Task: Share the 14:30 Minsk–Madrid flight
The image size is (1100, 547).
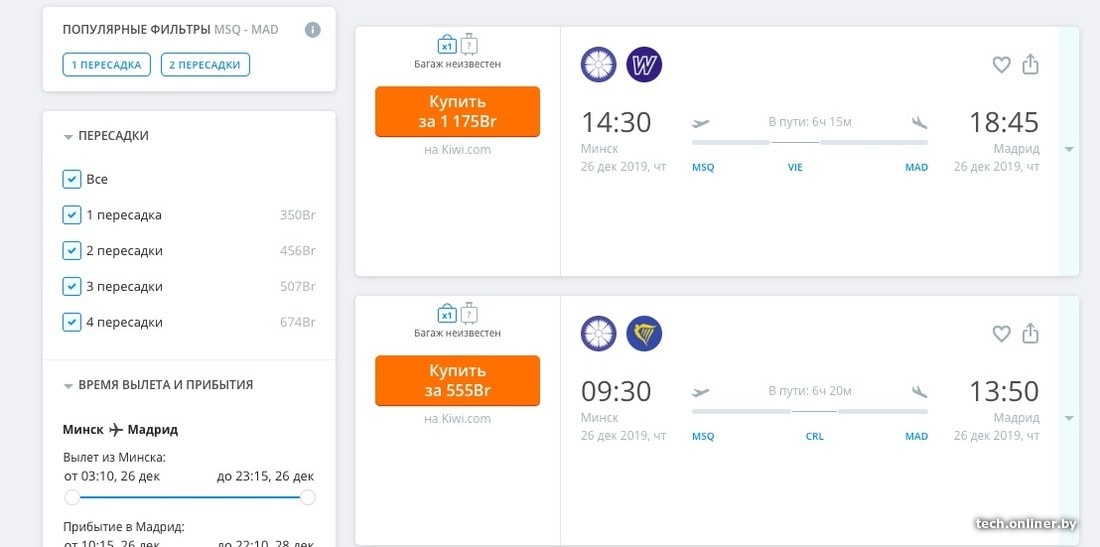Action: click(x=1031, y=65)
